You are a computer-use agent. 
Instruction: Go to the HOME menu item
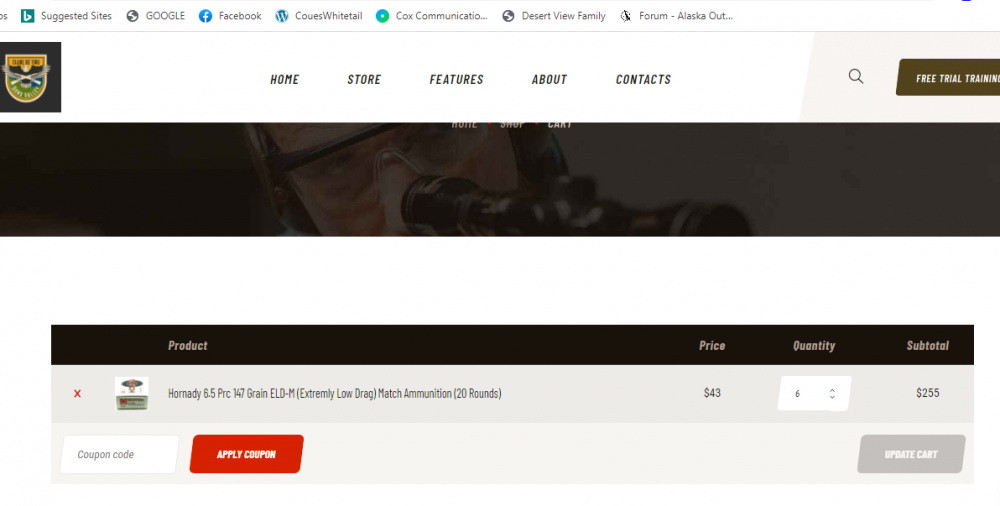(x=284, y=79)
